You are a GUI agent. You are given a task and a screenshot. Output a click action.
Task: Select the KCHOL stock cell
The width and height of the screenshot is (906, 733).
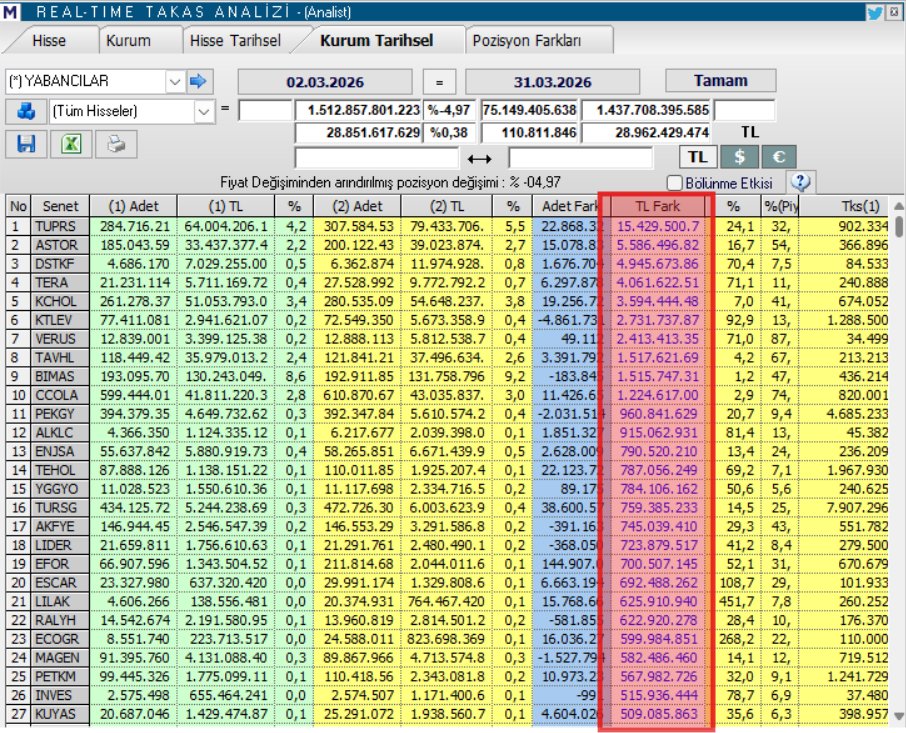click(x=60, y=302)
